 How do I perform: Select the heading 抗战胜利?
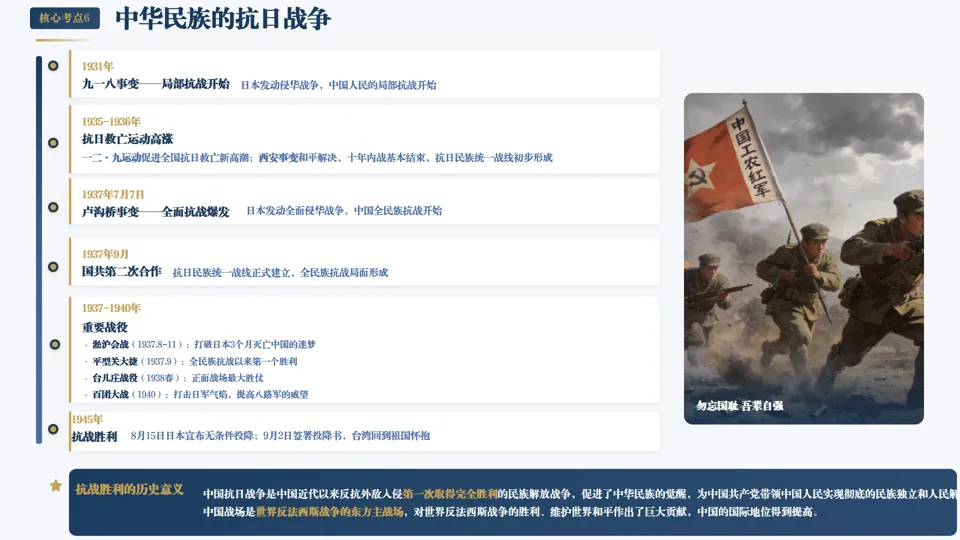tap(94, 437)
